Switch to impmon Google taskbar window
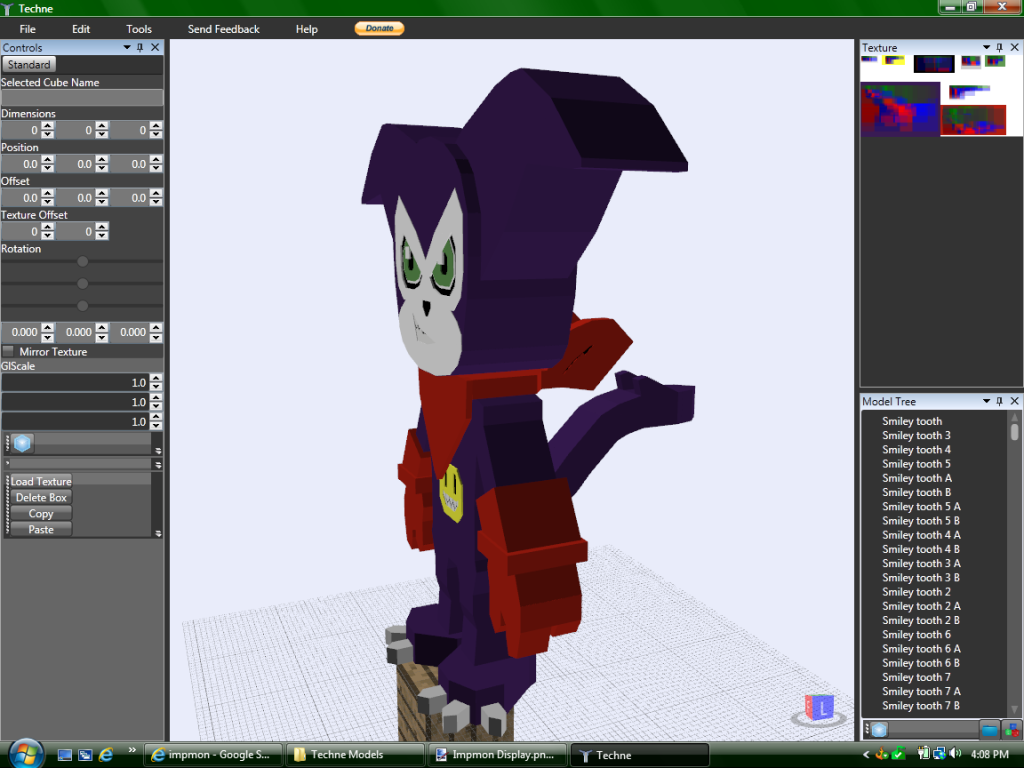This screenshot has height=768, width=1024. point(213,755)
